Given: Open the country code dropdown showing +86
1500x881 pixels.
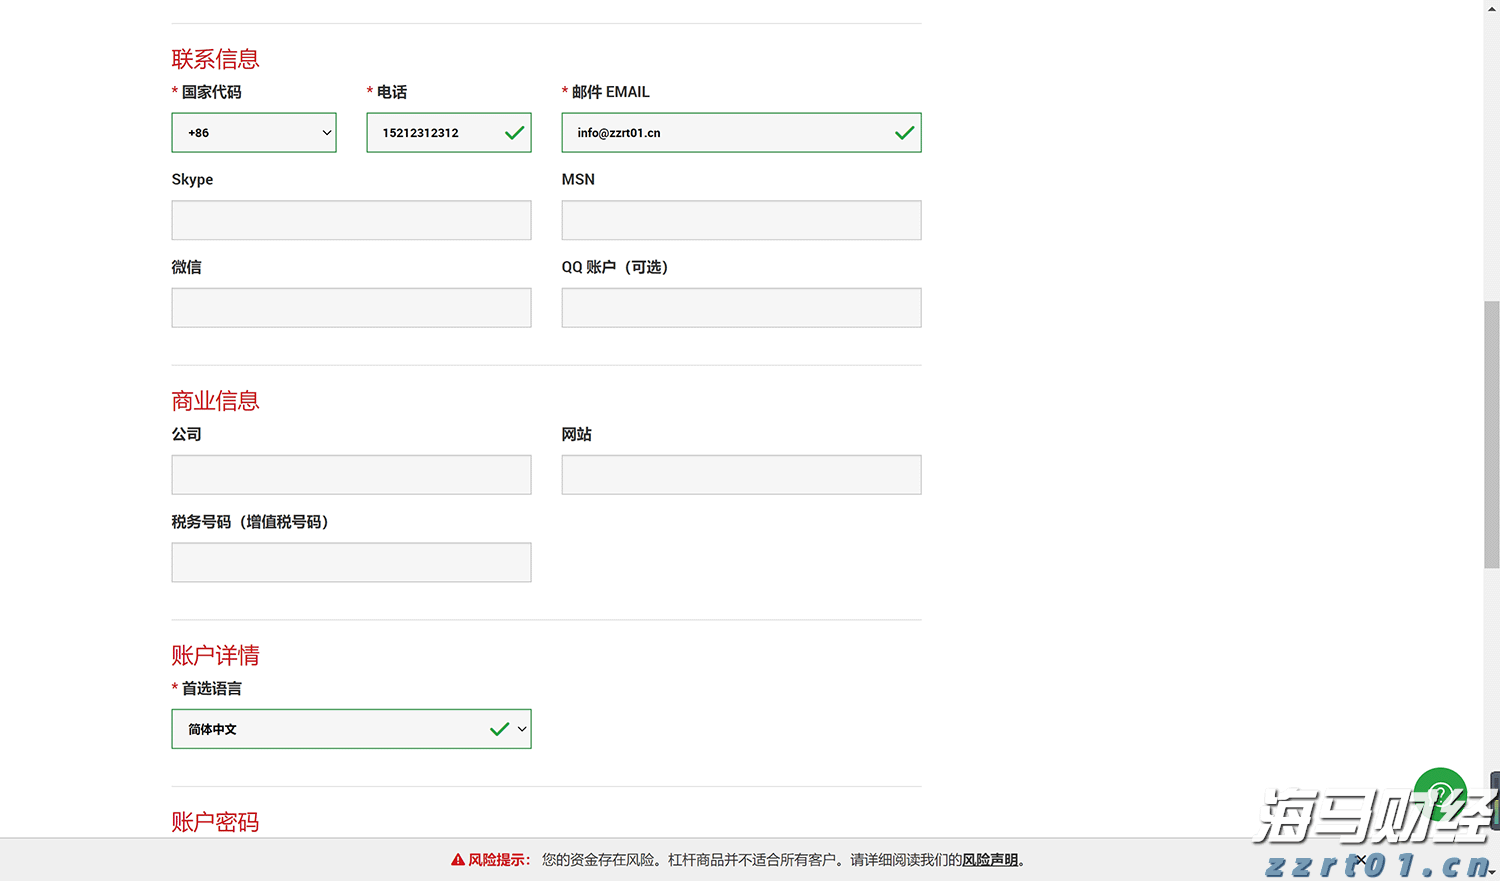Looking at the screenshot, I should tap(253, 132).
